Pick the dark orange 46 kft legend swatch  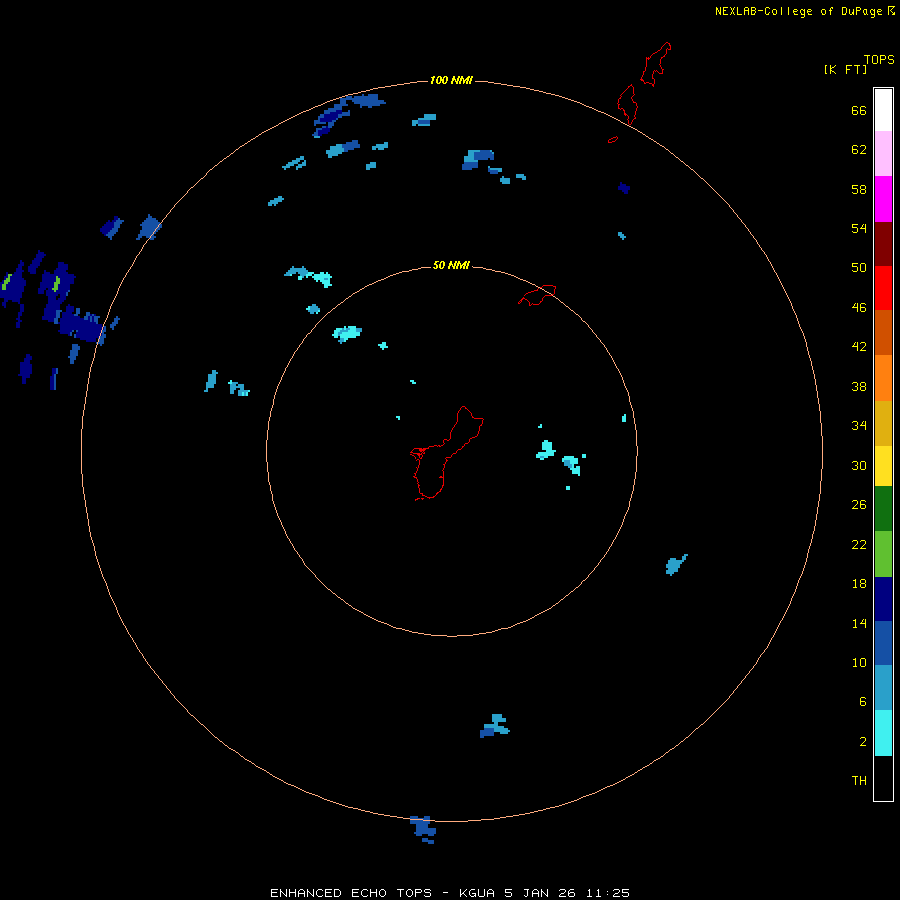pyautogui.click(x=883, y=332)
